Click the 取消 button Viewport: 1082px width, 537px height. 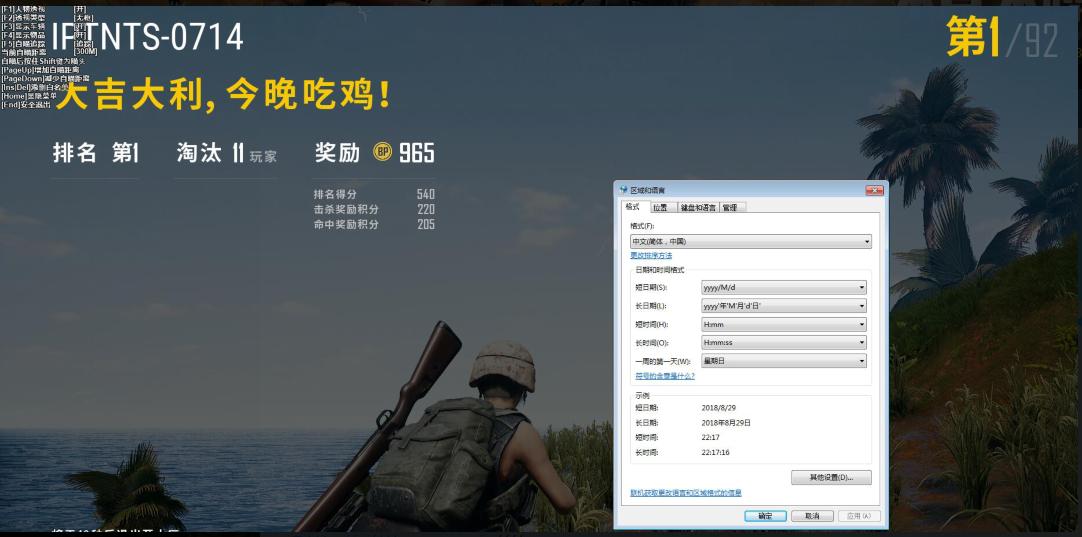click(x=812, y=516)
